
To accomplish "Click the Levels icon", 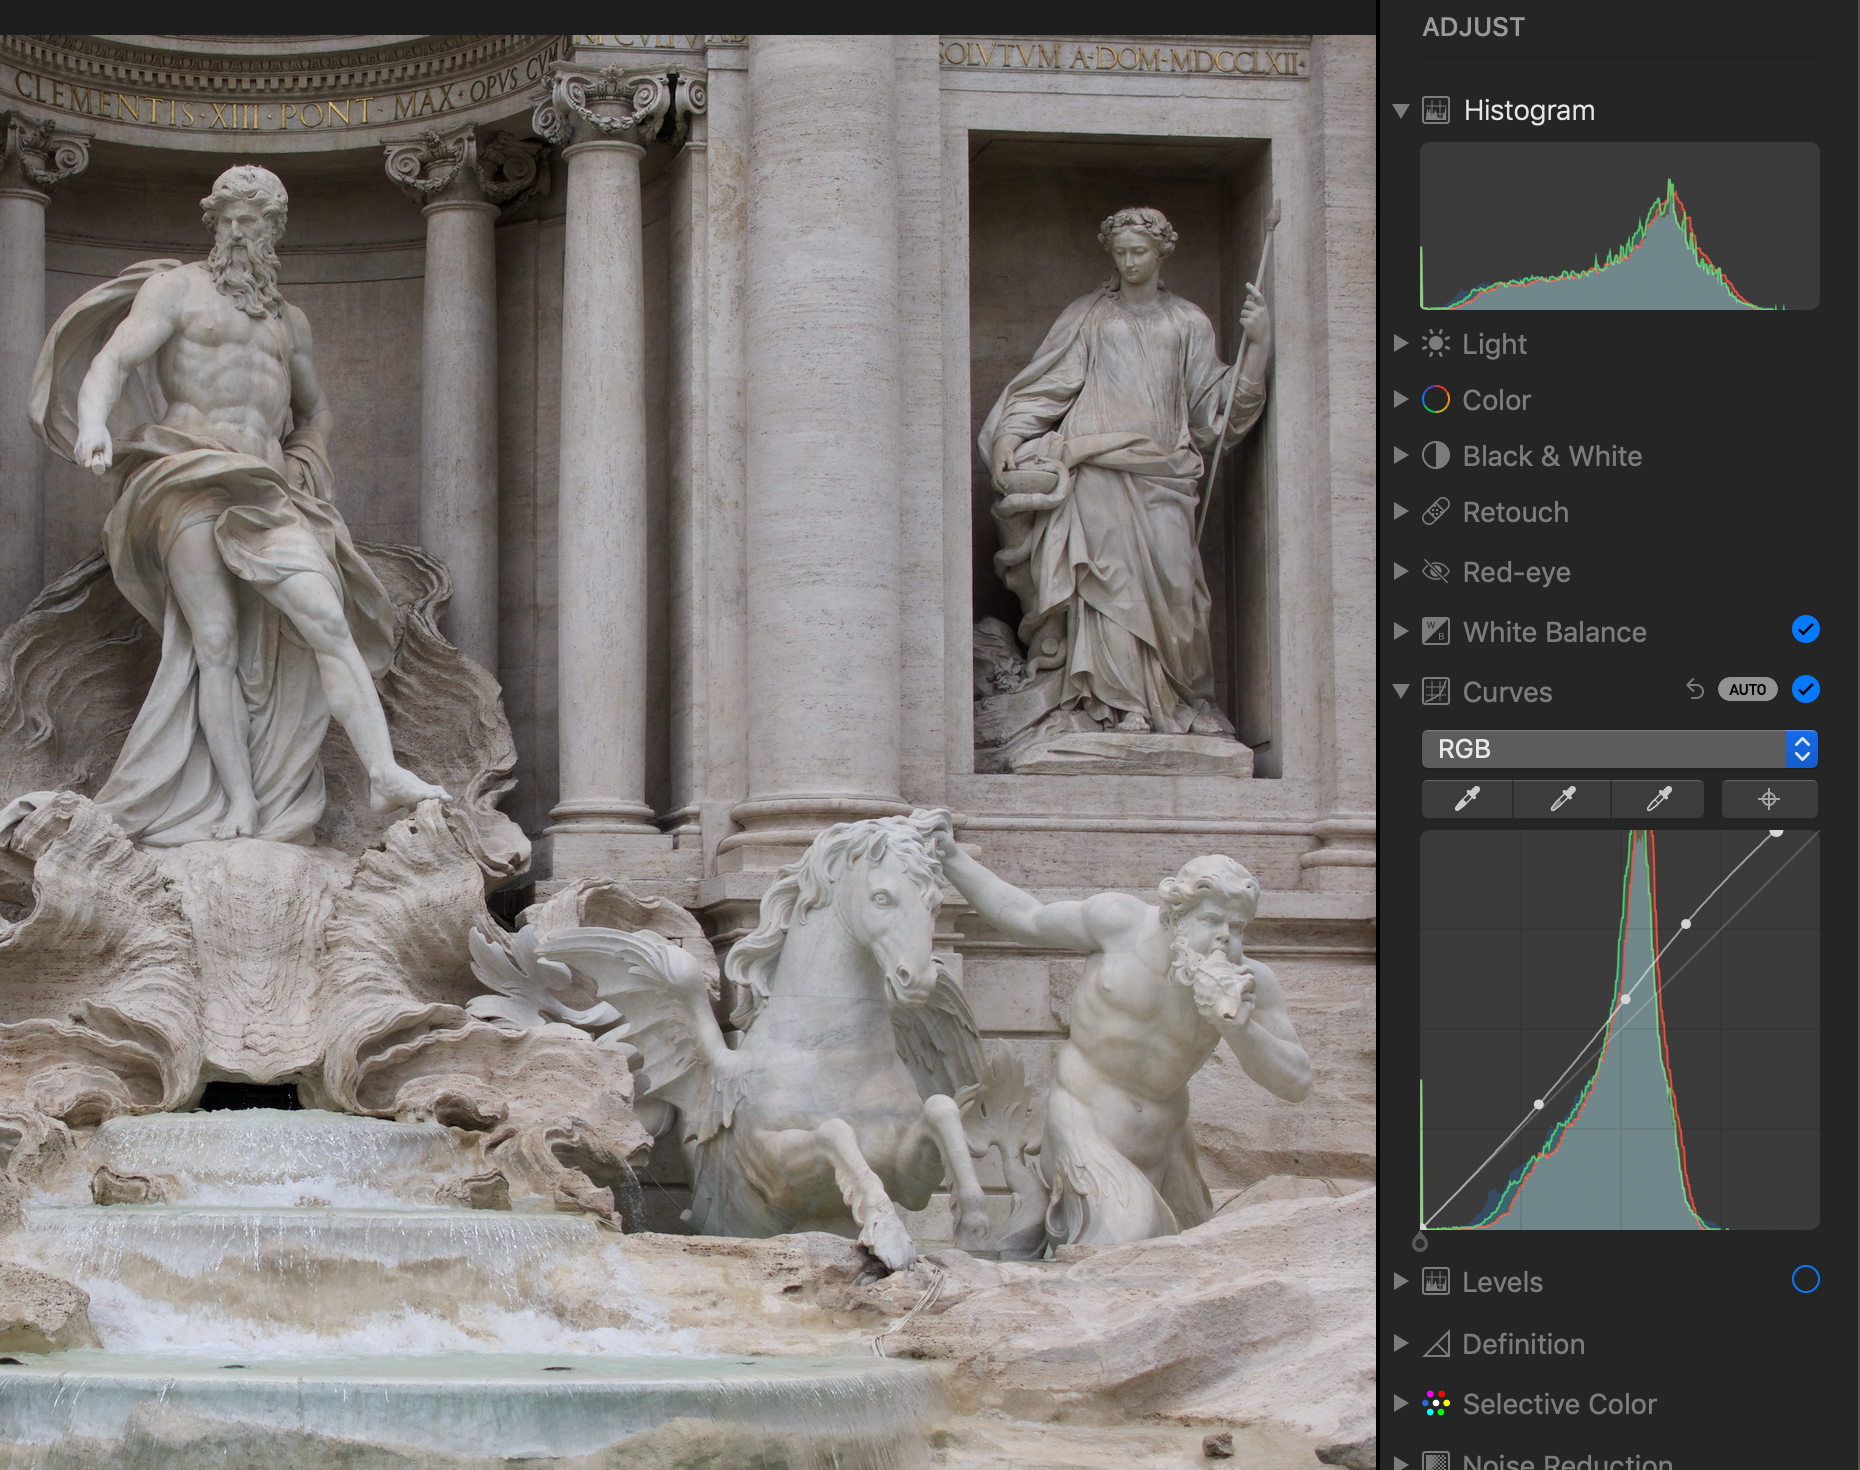I will (1436, 1281).
